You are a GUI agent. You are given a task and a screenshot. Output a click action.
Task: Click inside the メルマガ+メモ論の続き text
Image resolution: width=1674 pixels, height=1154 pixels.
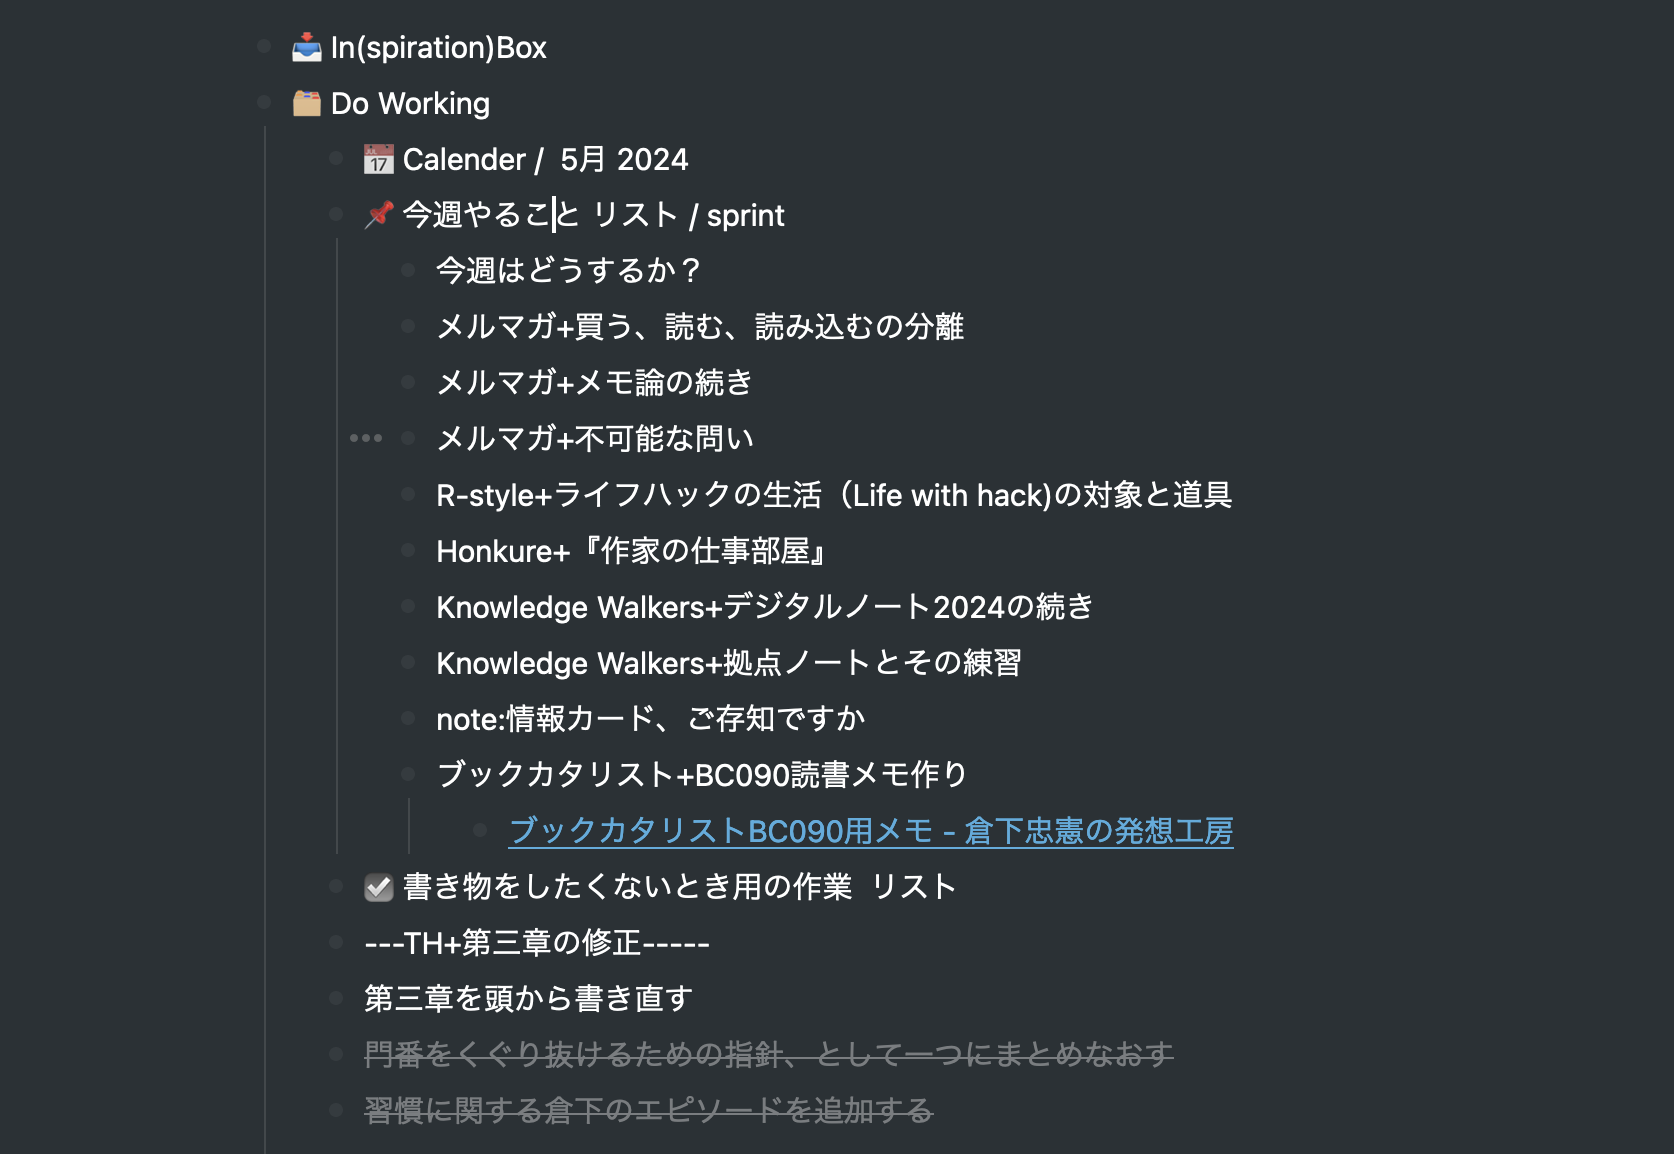tap(595, 382)
